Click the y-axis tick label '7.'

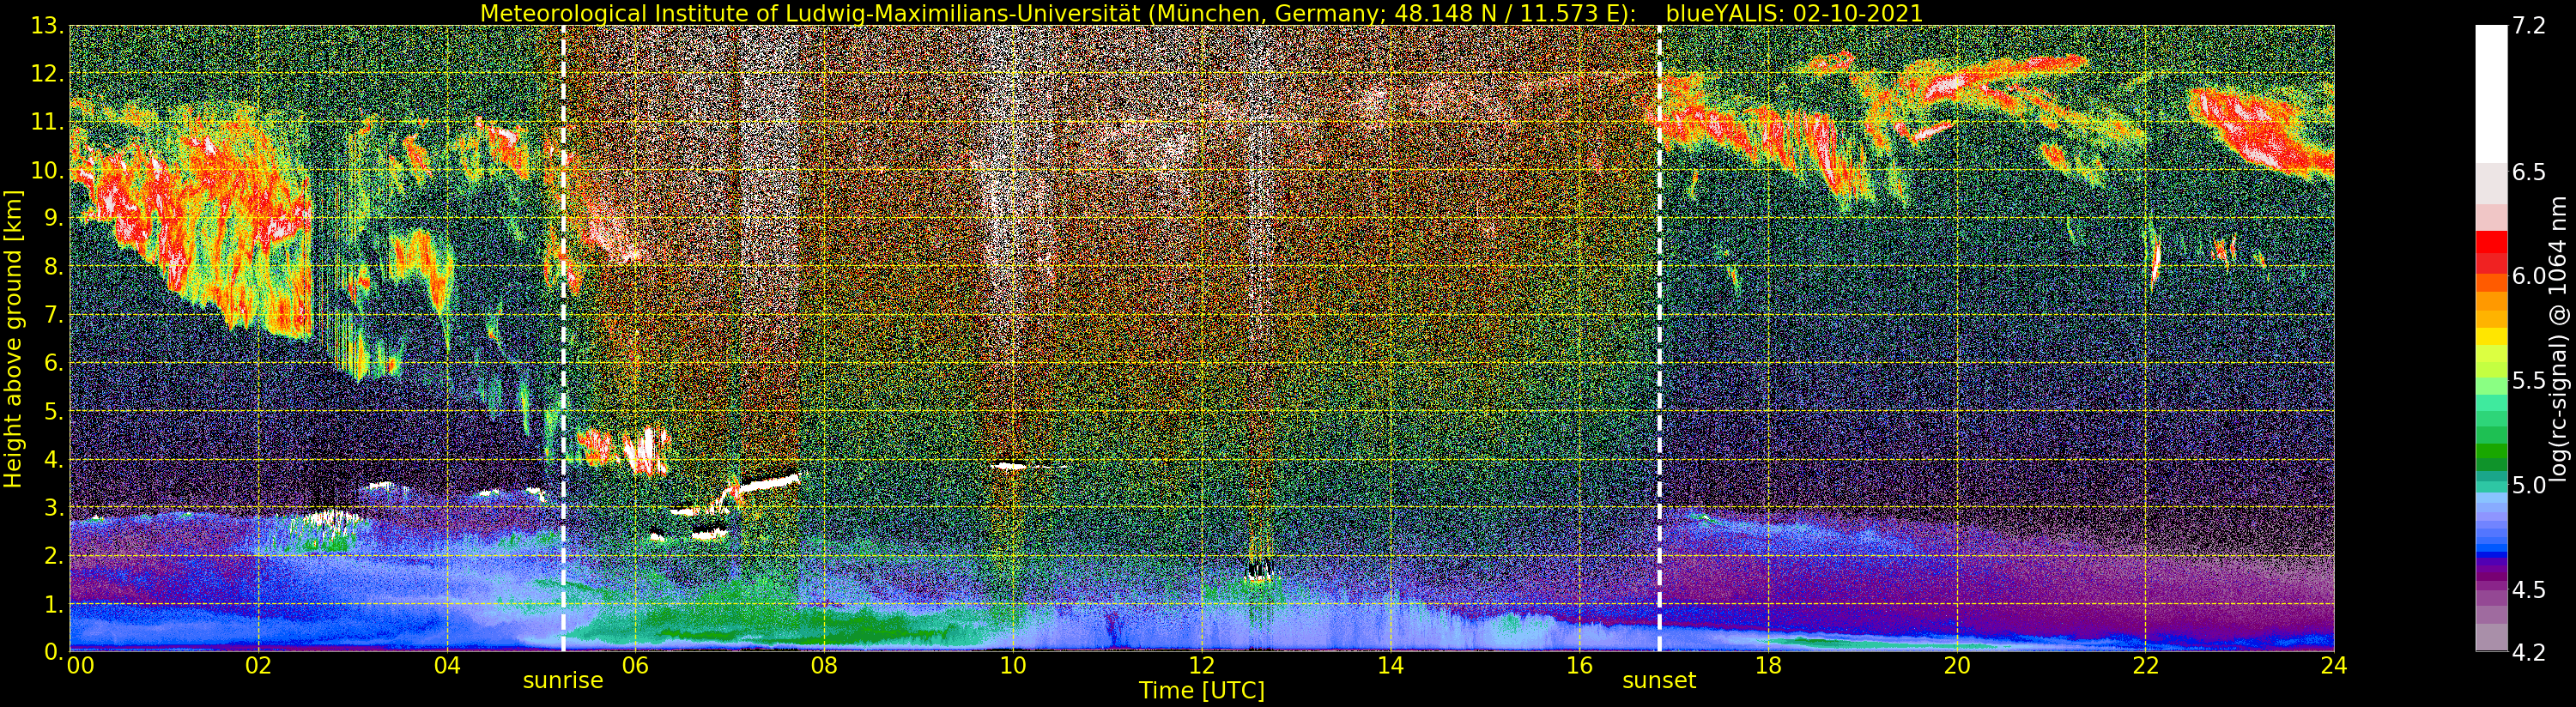point(53,315)
